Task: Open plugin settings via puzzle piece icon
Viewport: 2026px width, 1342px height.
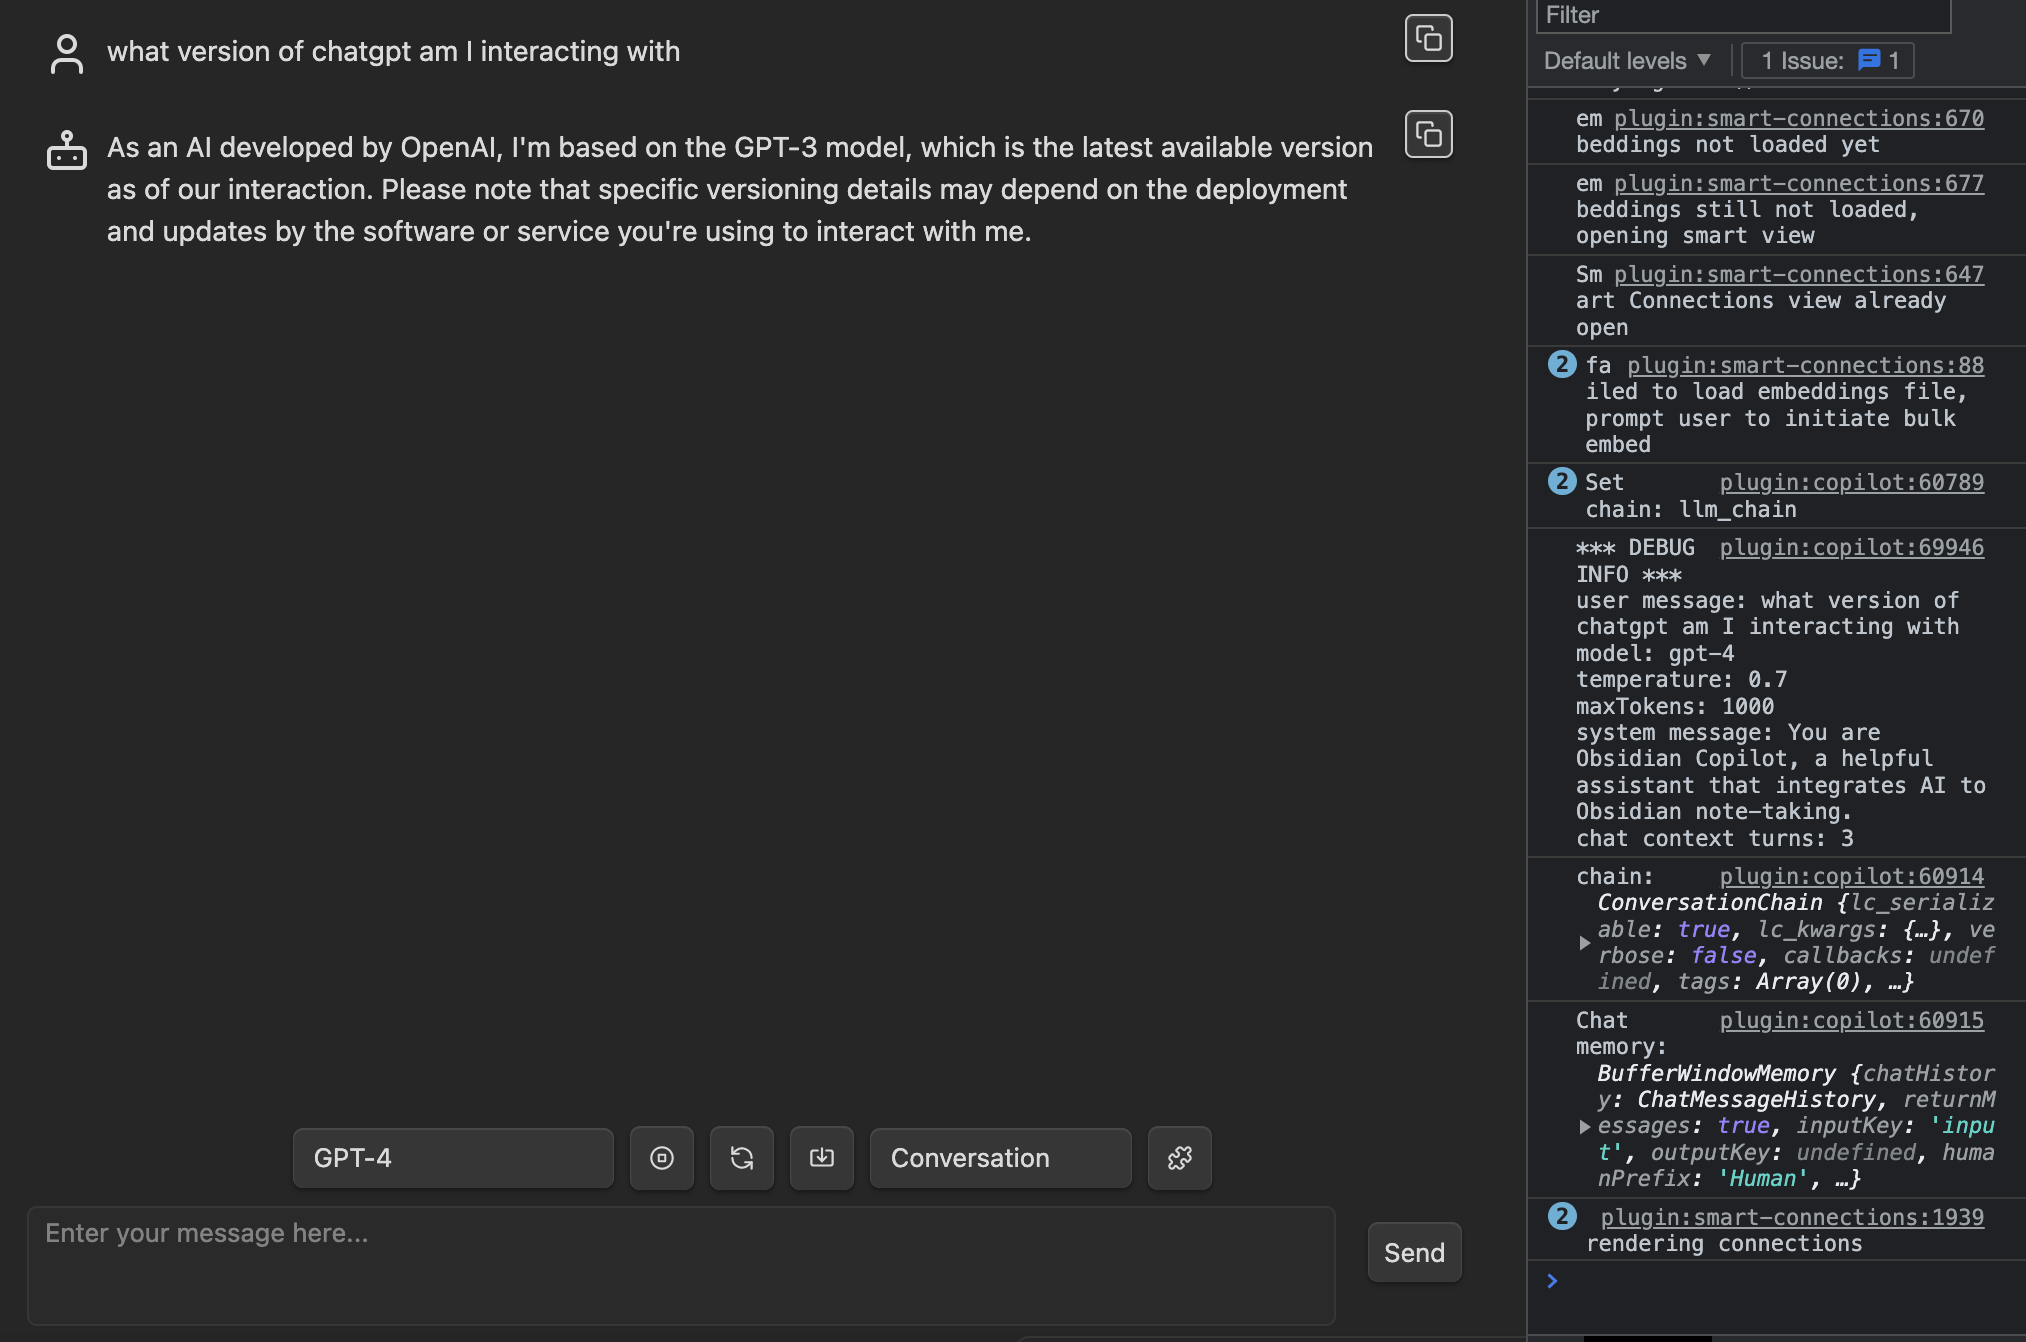Action: [x=1179, y=1158]
